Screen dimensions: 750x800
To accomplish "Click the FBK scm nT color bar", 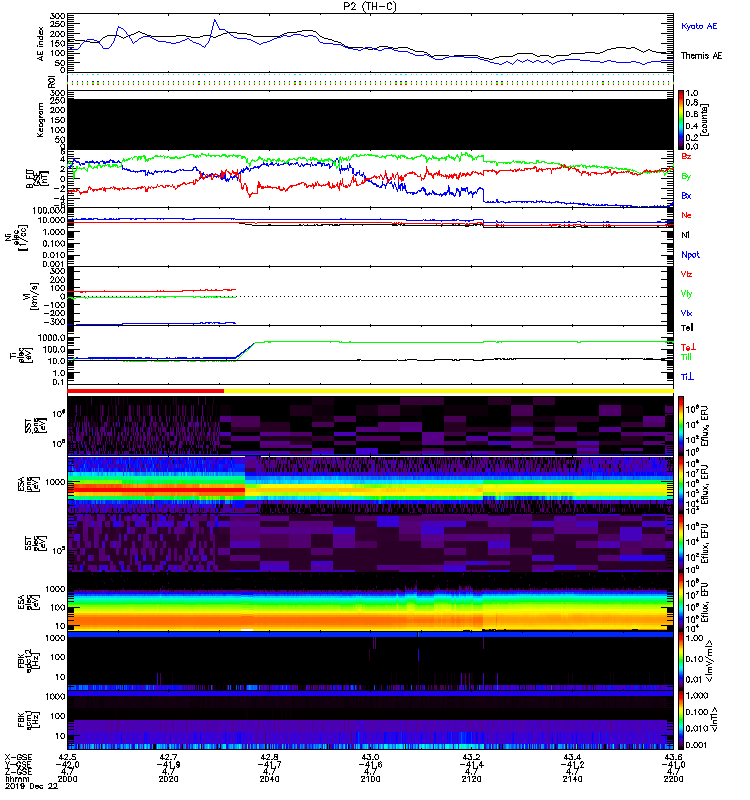I will coord(681,720).
